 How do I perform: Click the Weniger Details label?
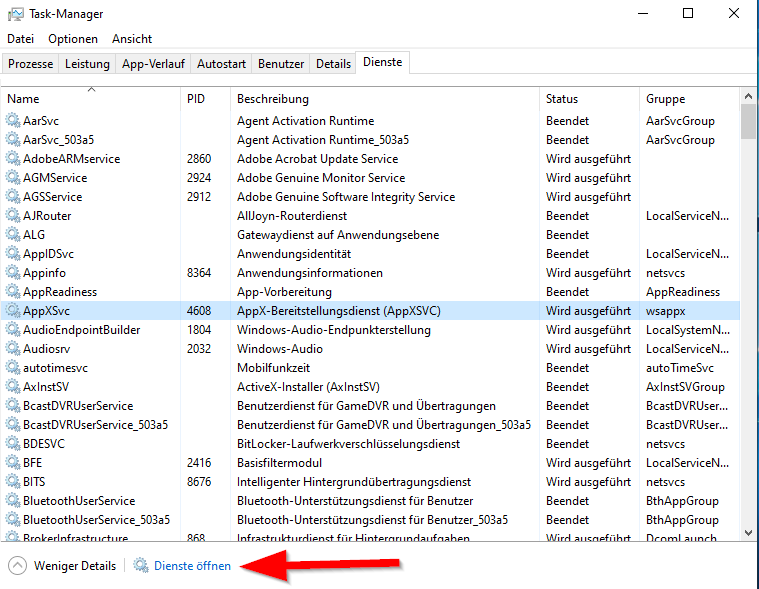click(x=75, y=566)
